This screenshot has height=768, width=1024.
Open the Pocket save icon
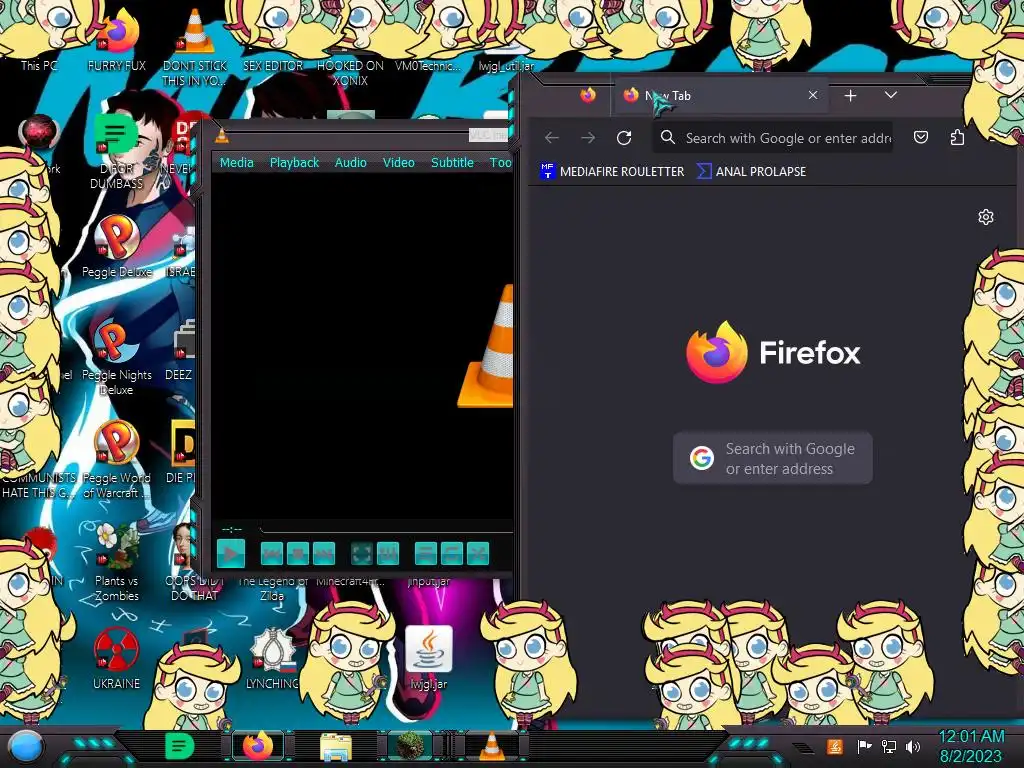921,137
